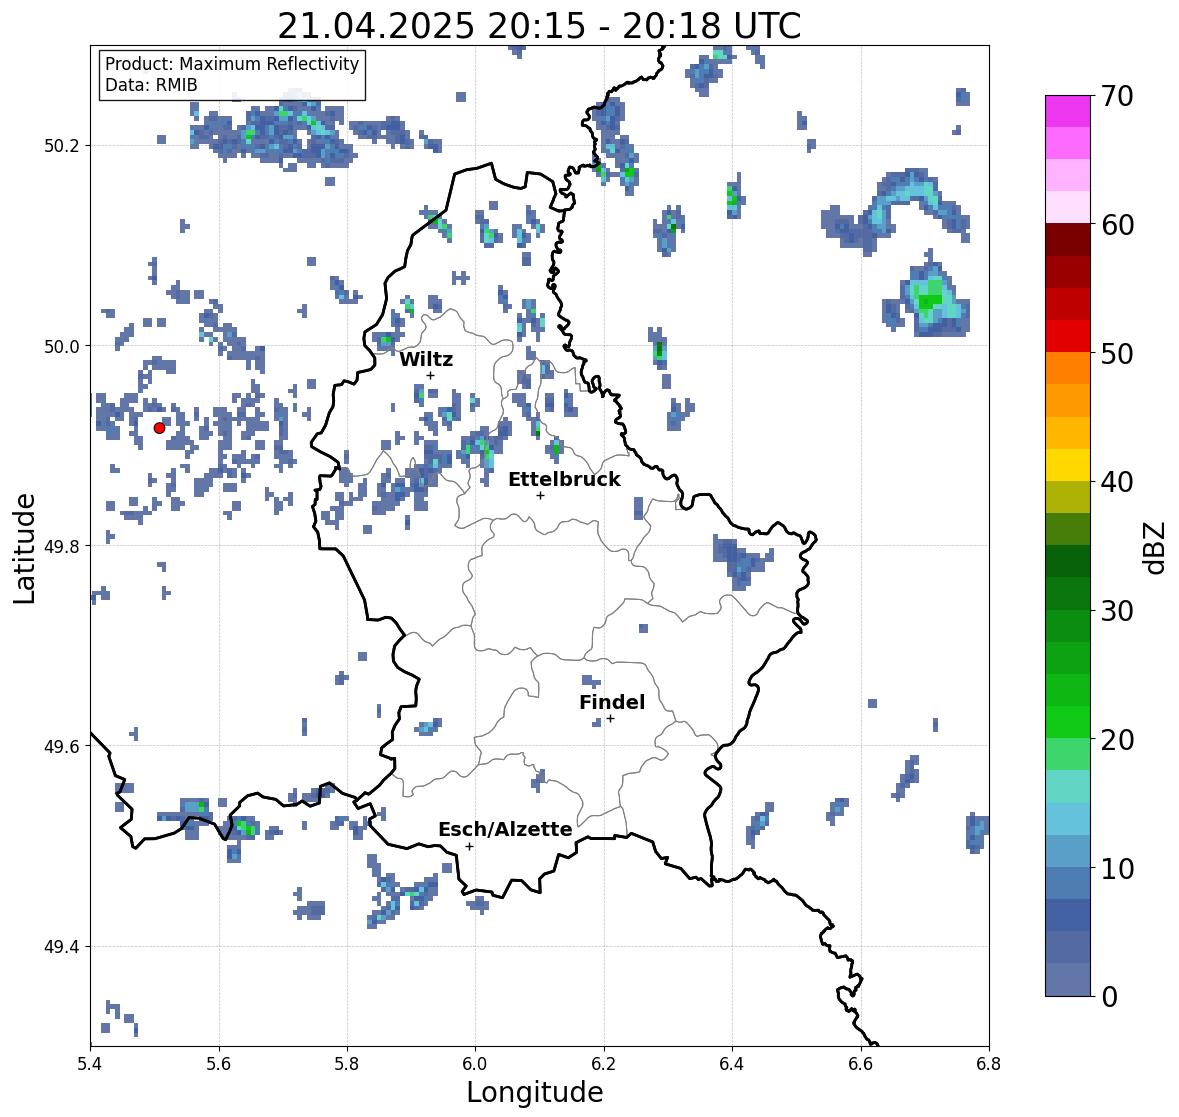The height and width of the screenshot is (1117, 1179).
Task: Click the 49.6 latitude tick label
Action: click(62, 746)
